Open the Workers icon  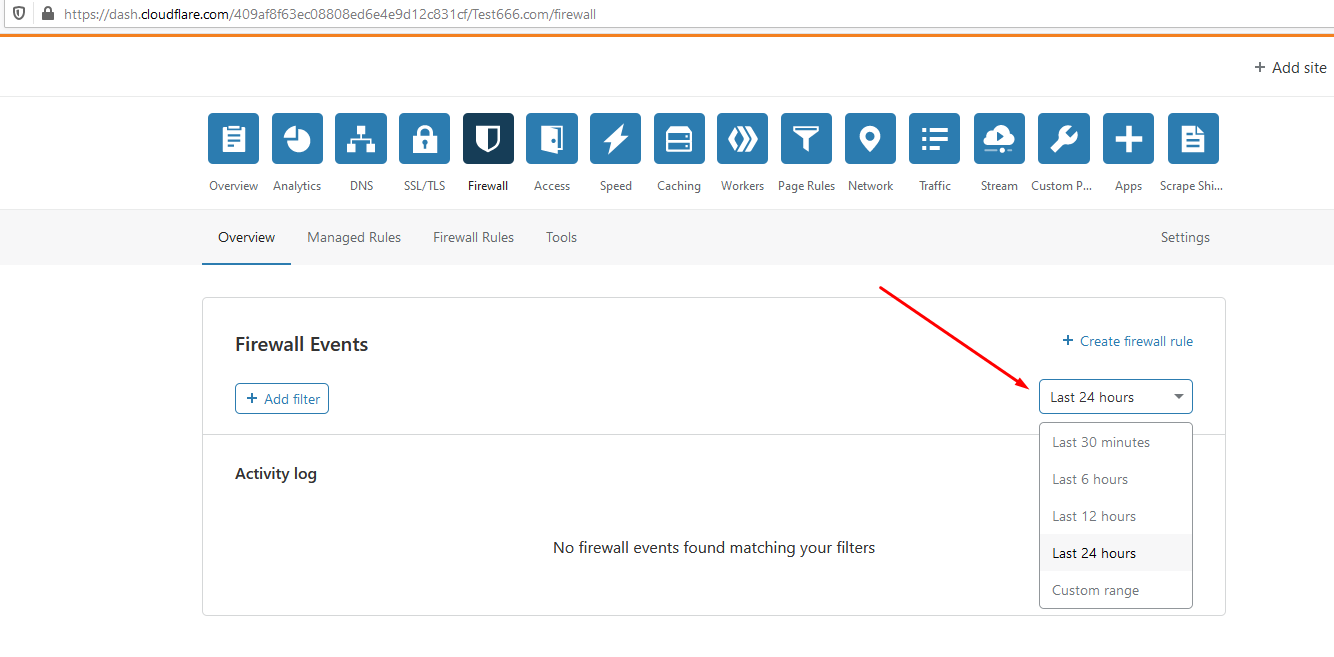point(742,138)
